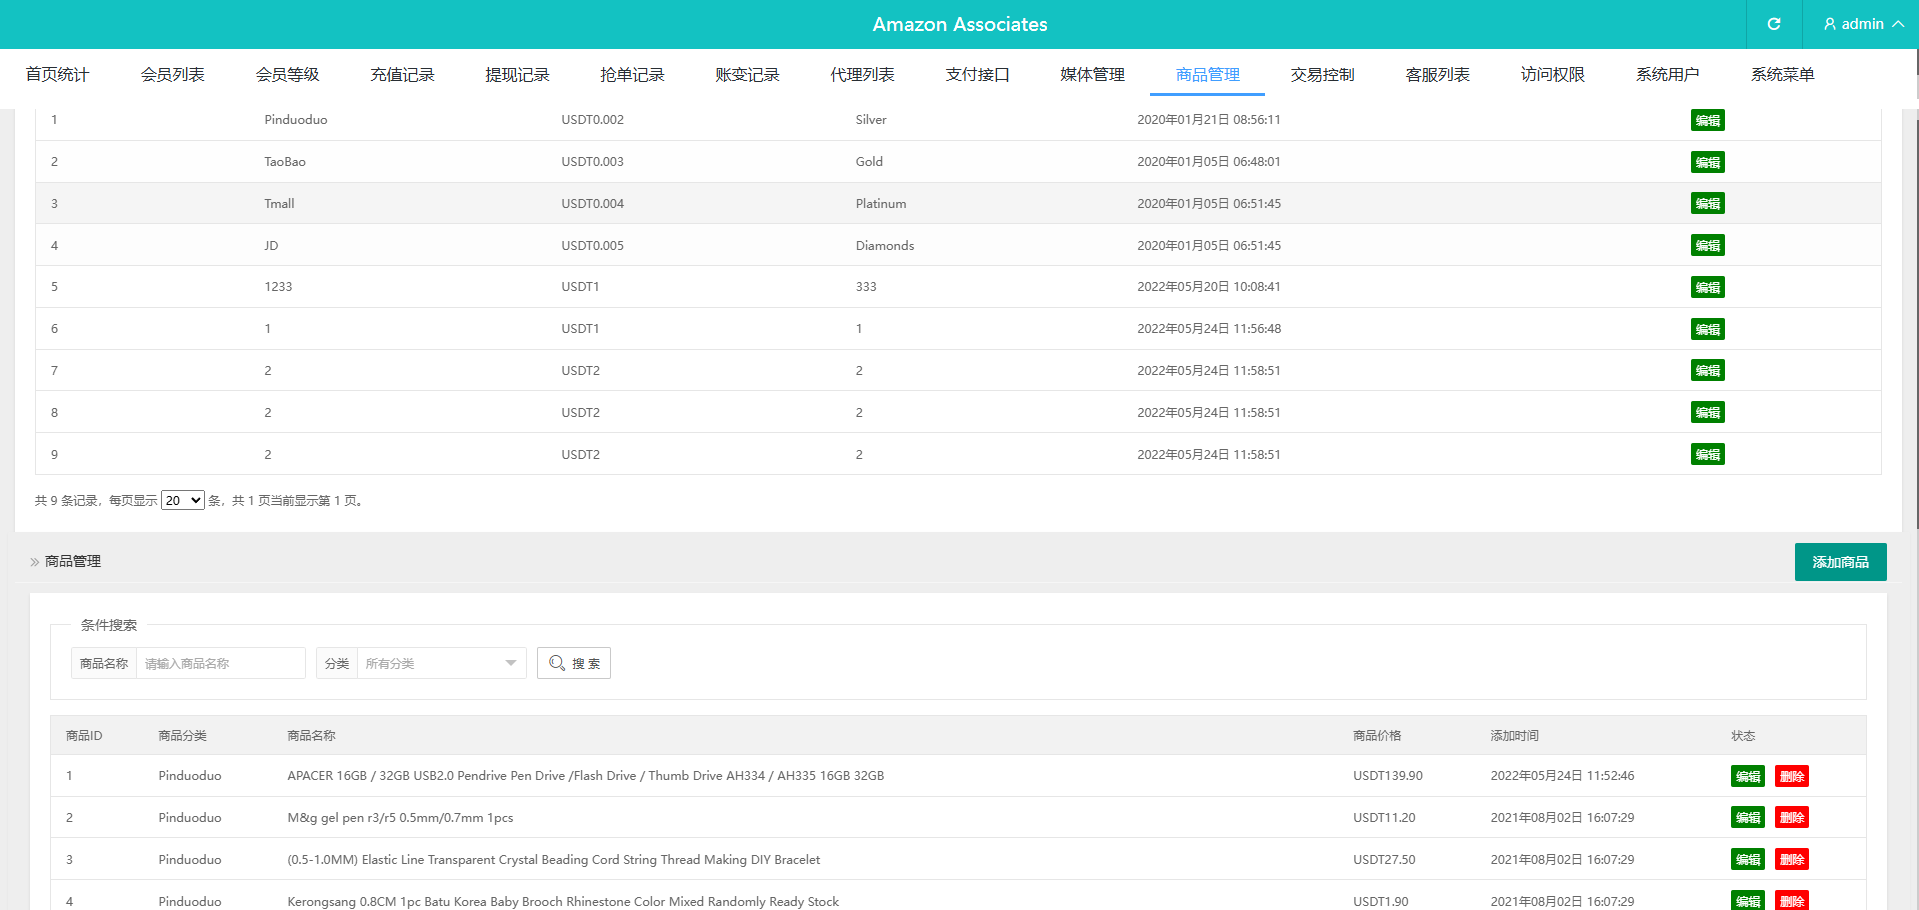Screen dimensions: 1919x910
Task: Edit the TaoBao Gold category row
Action: pos(1707,162)
